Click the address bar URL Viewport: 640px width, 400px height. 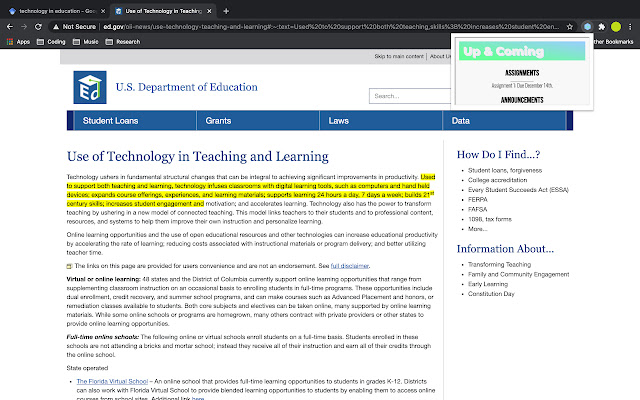pos(331,27)
